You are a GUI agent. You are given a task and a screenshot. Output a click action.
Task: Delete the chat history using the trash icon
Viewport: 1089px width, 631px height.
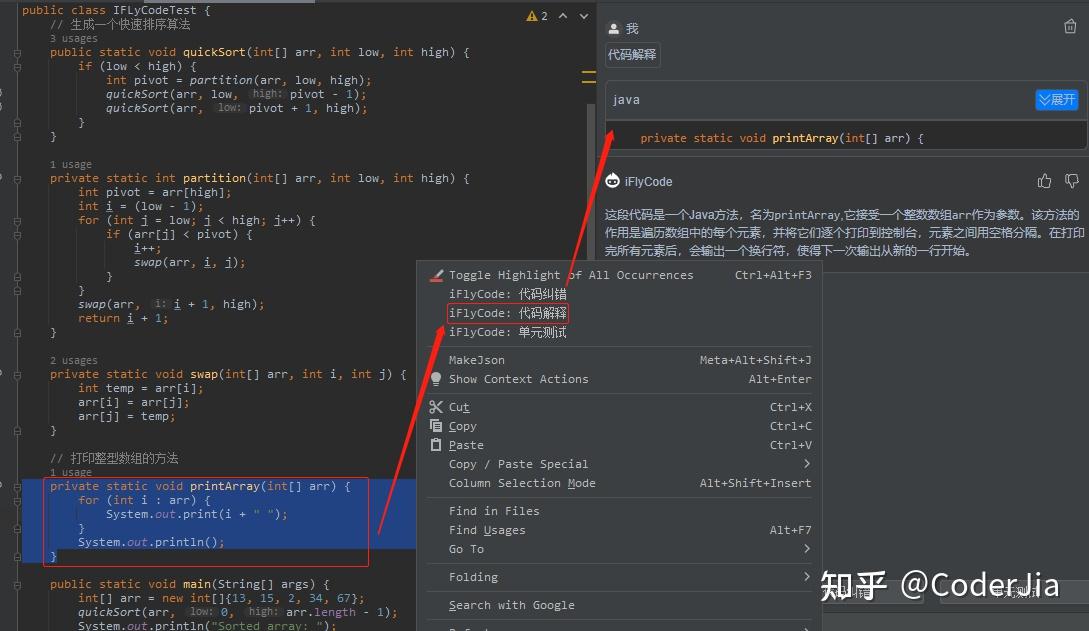1070,28
